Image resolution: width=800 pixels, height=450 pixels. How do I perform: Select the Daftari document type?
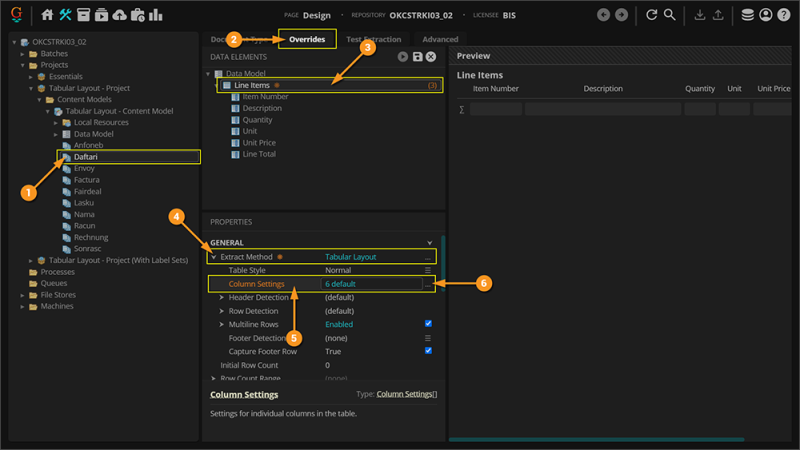click(85, 157)
